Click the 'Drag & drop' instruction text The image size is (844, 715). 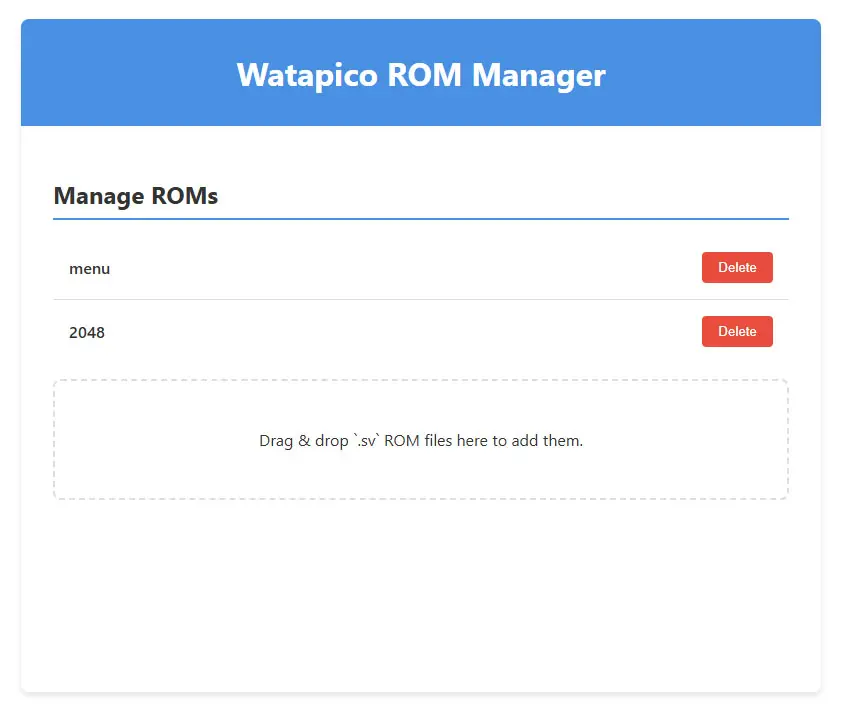click(x=304, y=441)
